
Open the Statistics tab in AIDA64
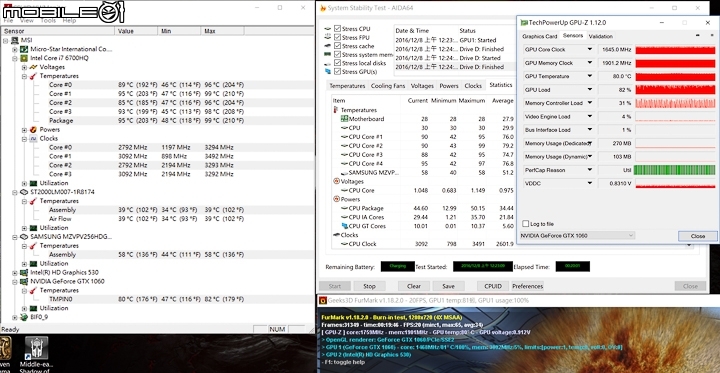click(501, 85)
